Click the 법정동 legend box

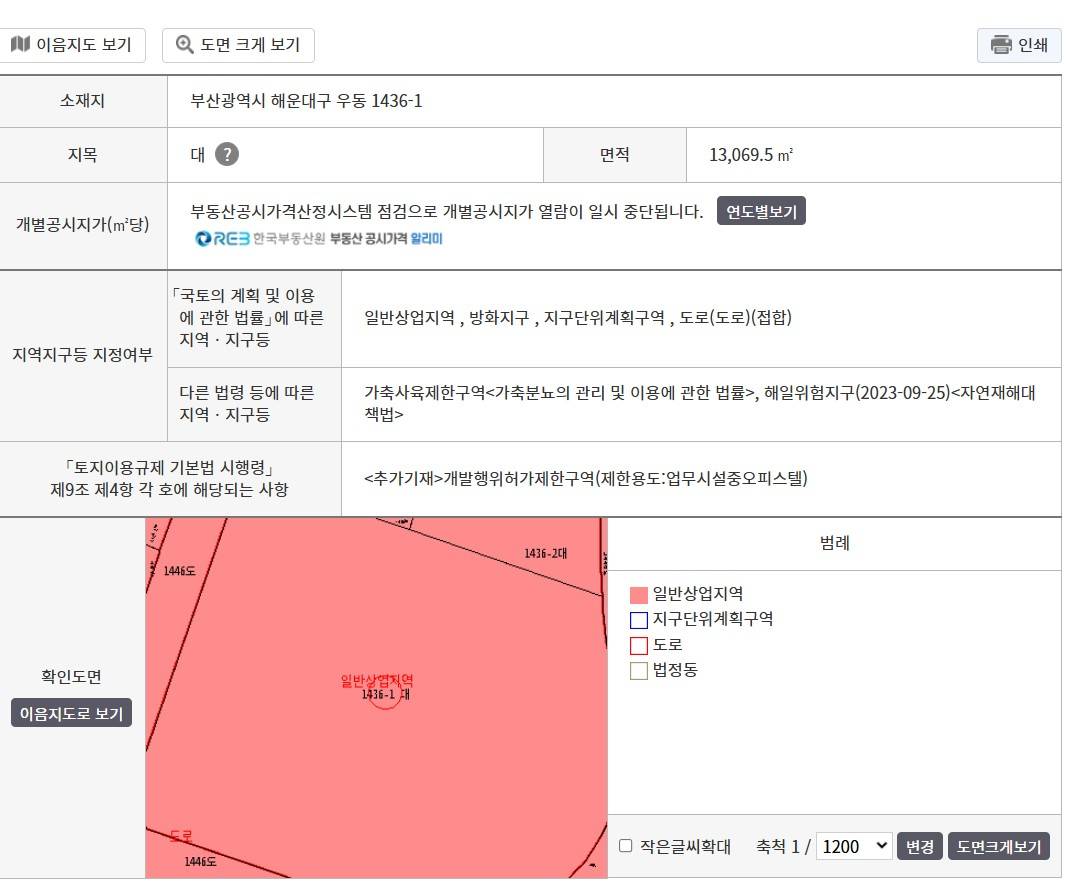pos(639,670)
